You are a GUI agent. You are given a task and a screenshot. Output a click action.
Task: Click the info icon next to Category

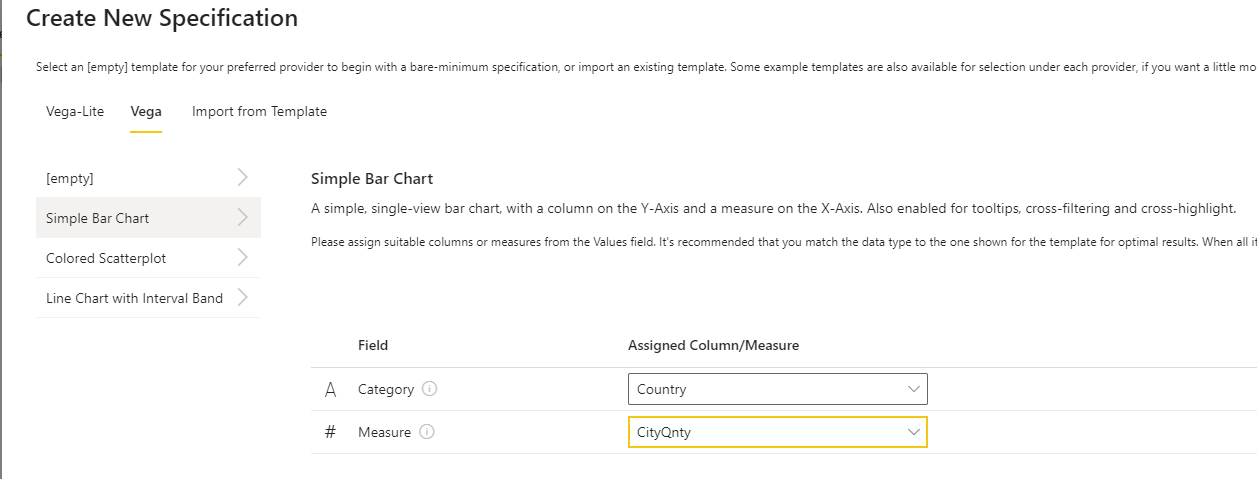pos(430,389)
